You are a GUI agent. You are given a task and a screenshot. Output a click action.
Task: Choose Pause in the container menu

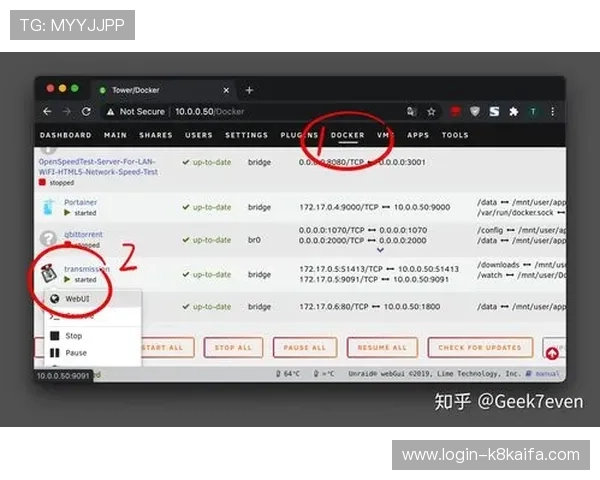75,353
